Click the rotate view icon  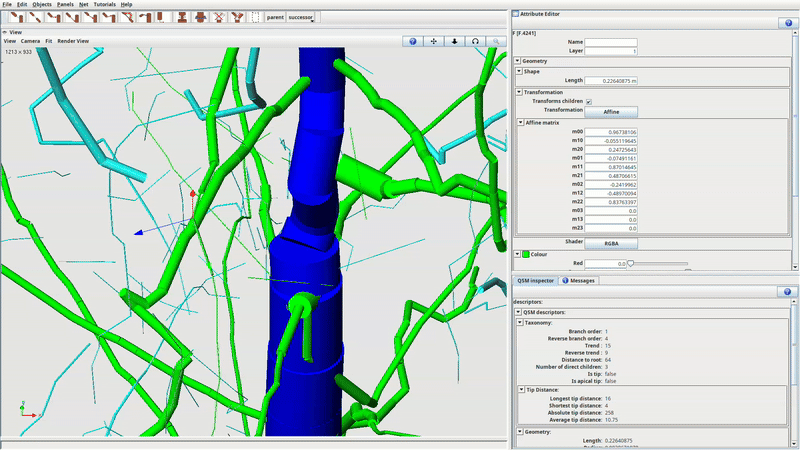[x=476, y=41]
